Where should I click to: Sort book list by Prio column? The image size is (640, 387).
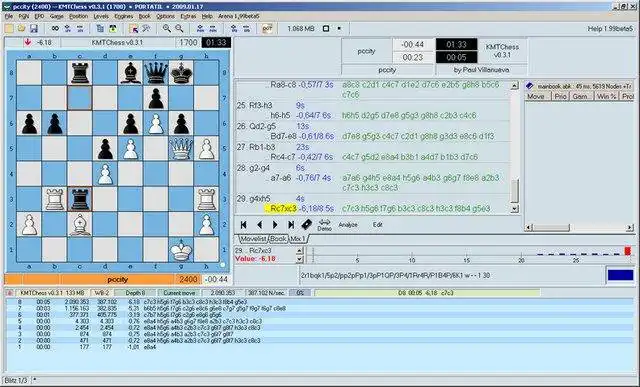(560, 96)
